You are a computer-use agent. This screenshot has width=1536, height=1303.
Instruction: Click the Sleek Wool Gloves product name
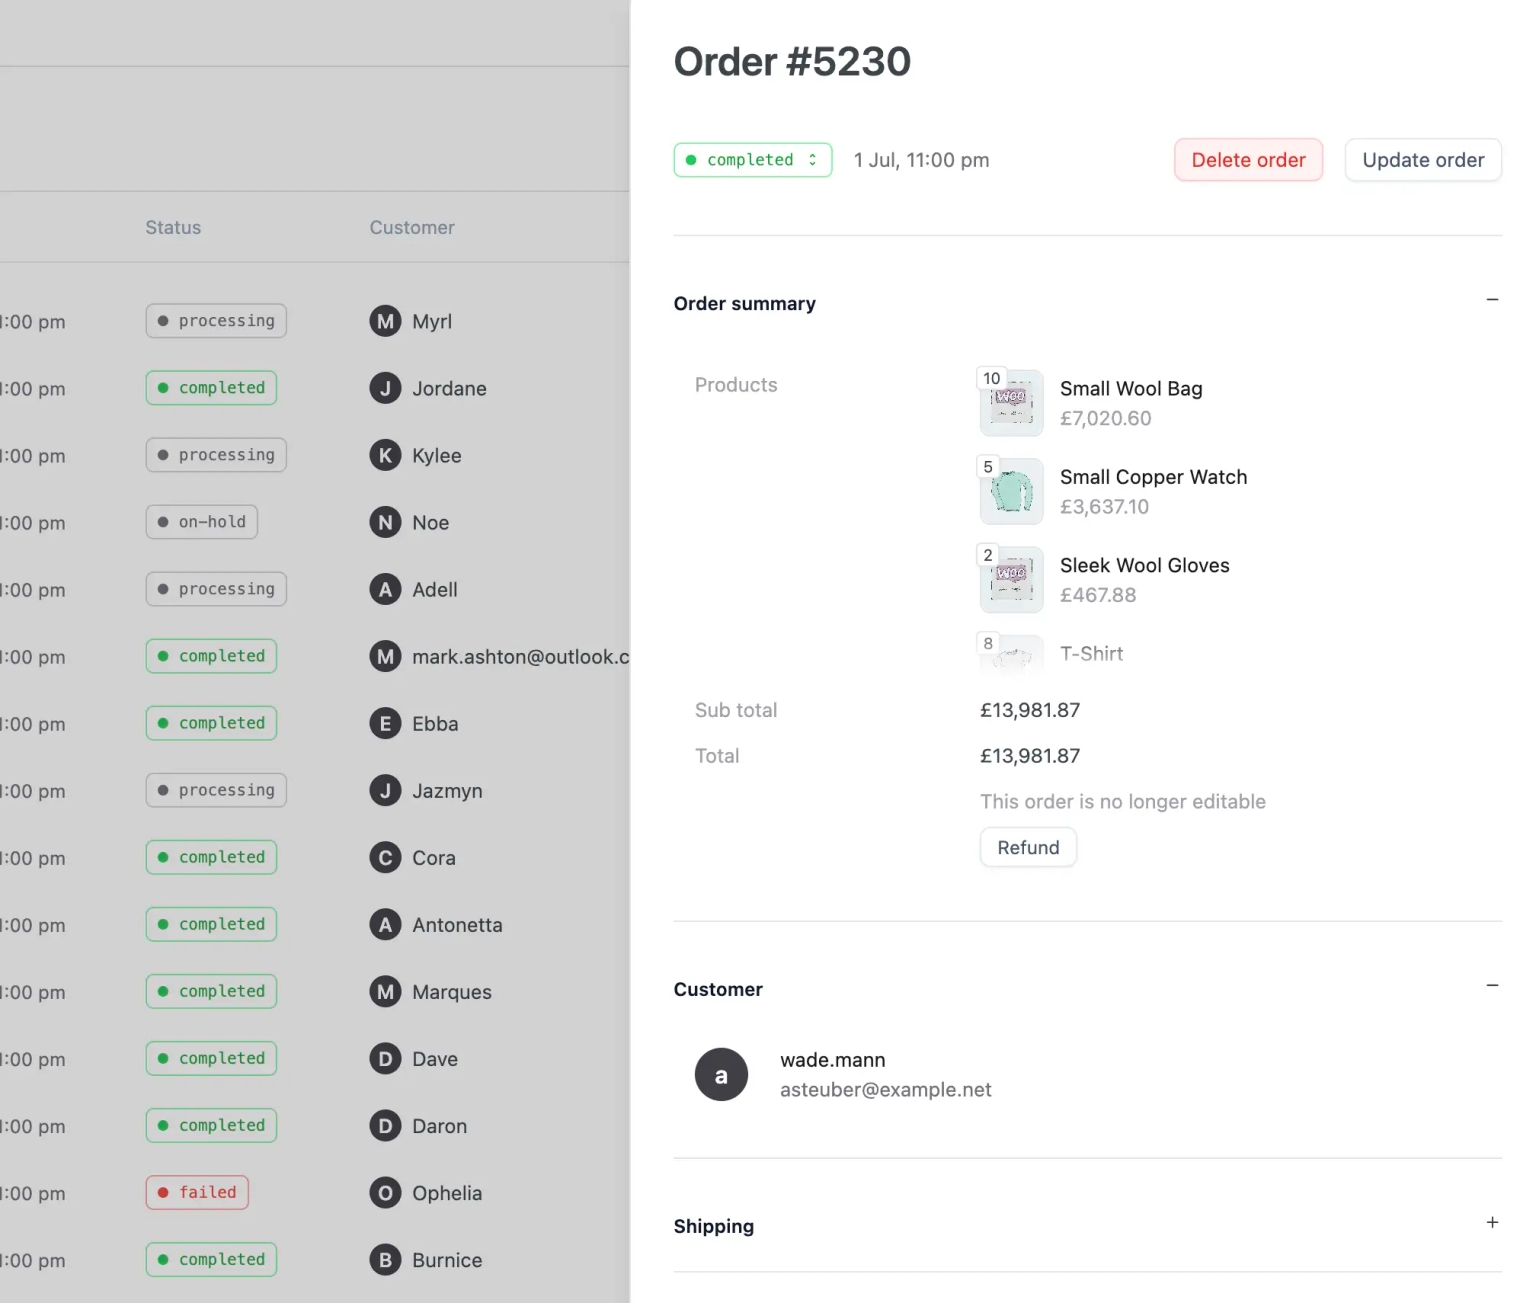click(1145, 565)
